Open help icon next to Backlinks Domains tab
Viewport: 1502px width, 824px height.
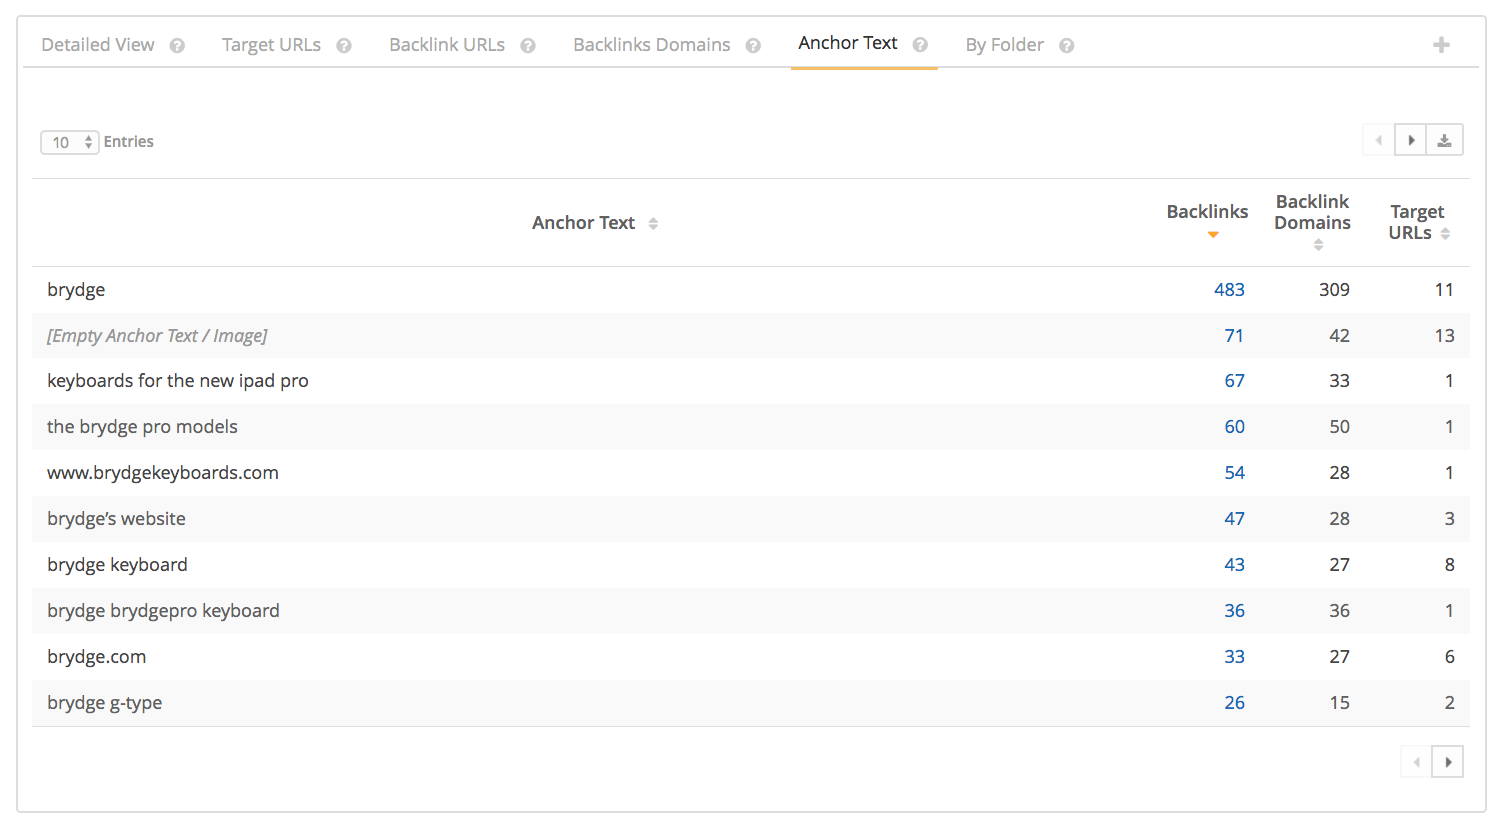click(x=753, y=46)
